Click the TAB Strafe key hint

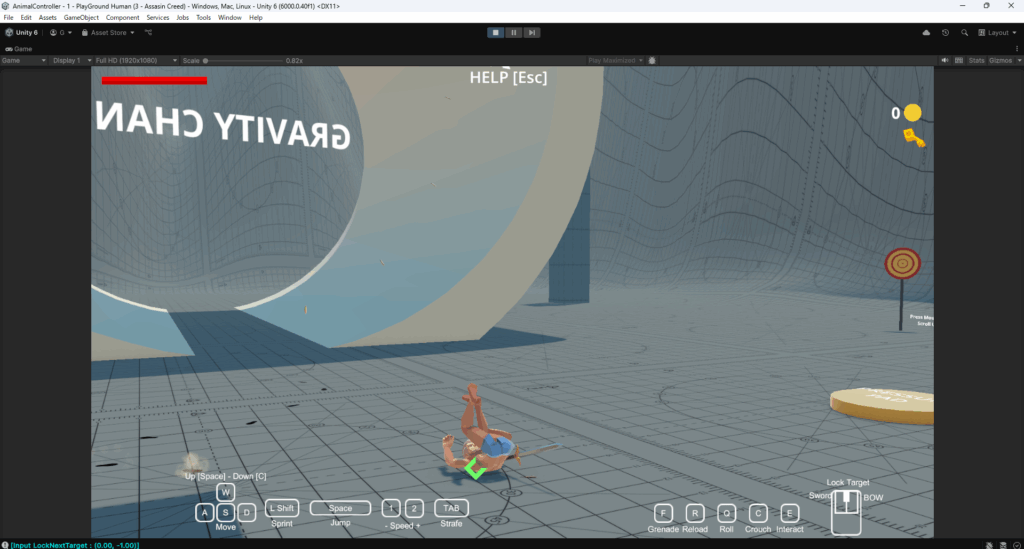[x=451, y=508]
